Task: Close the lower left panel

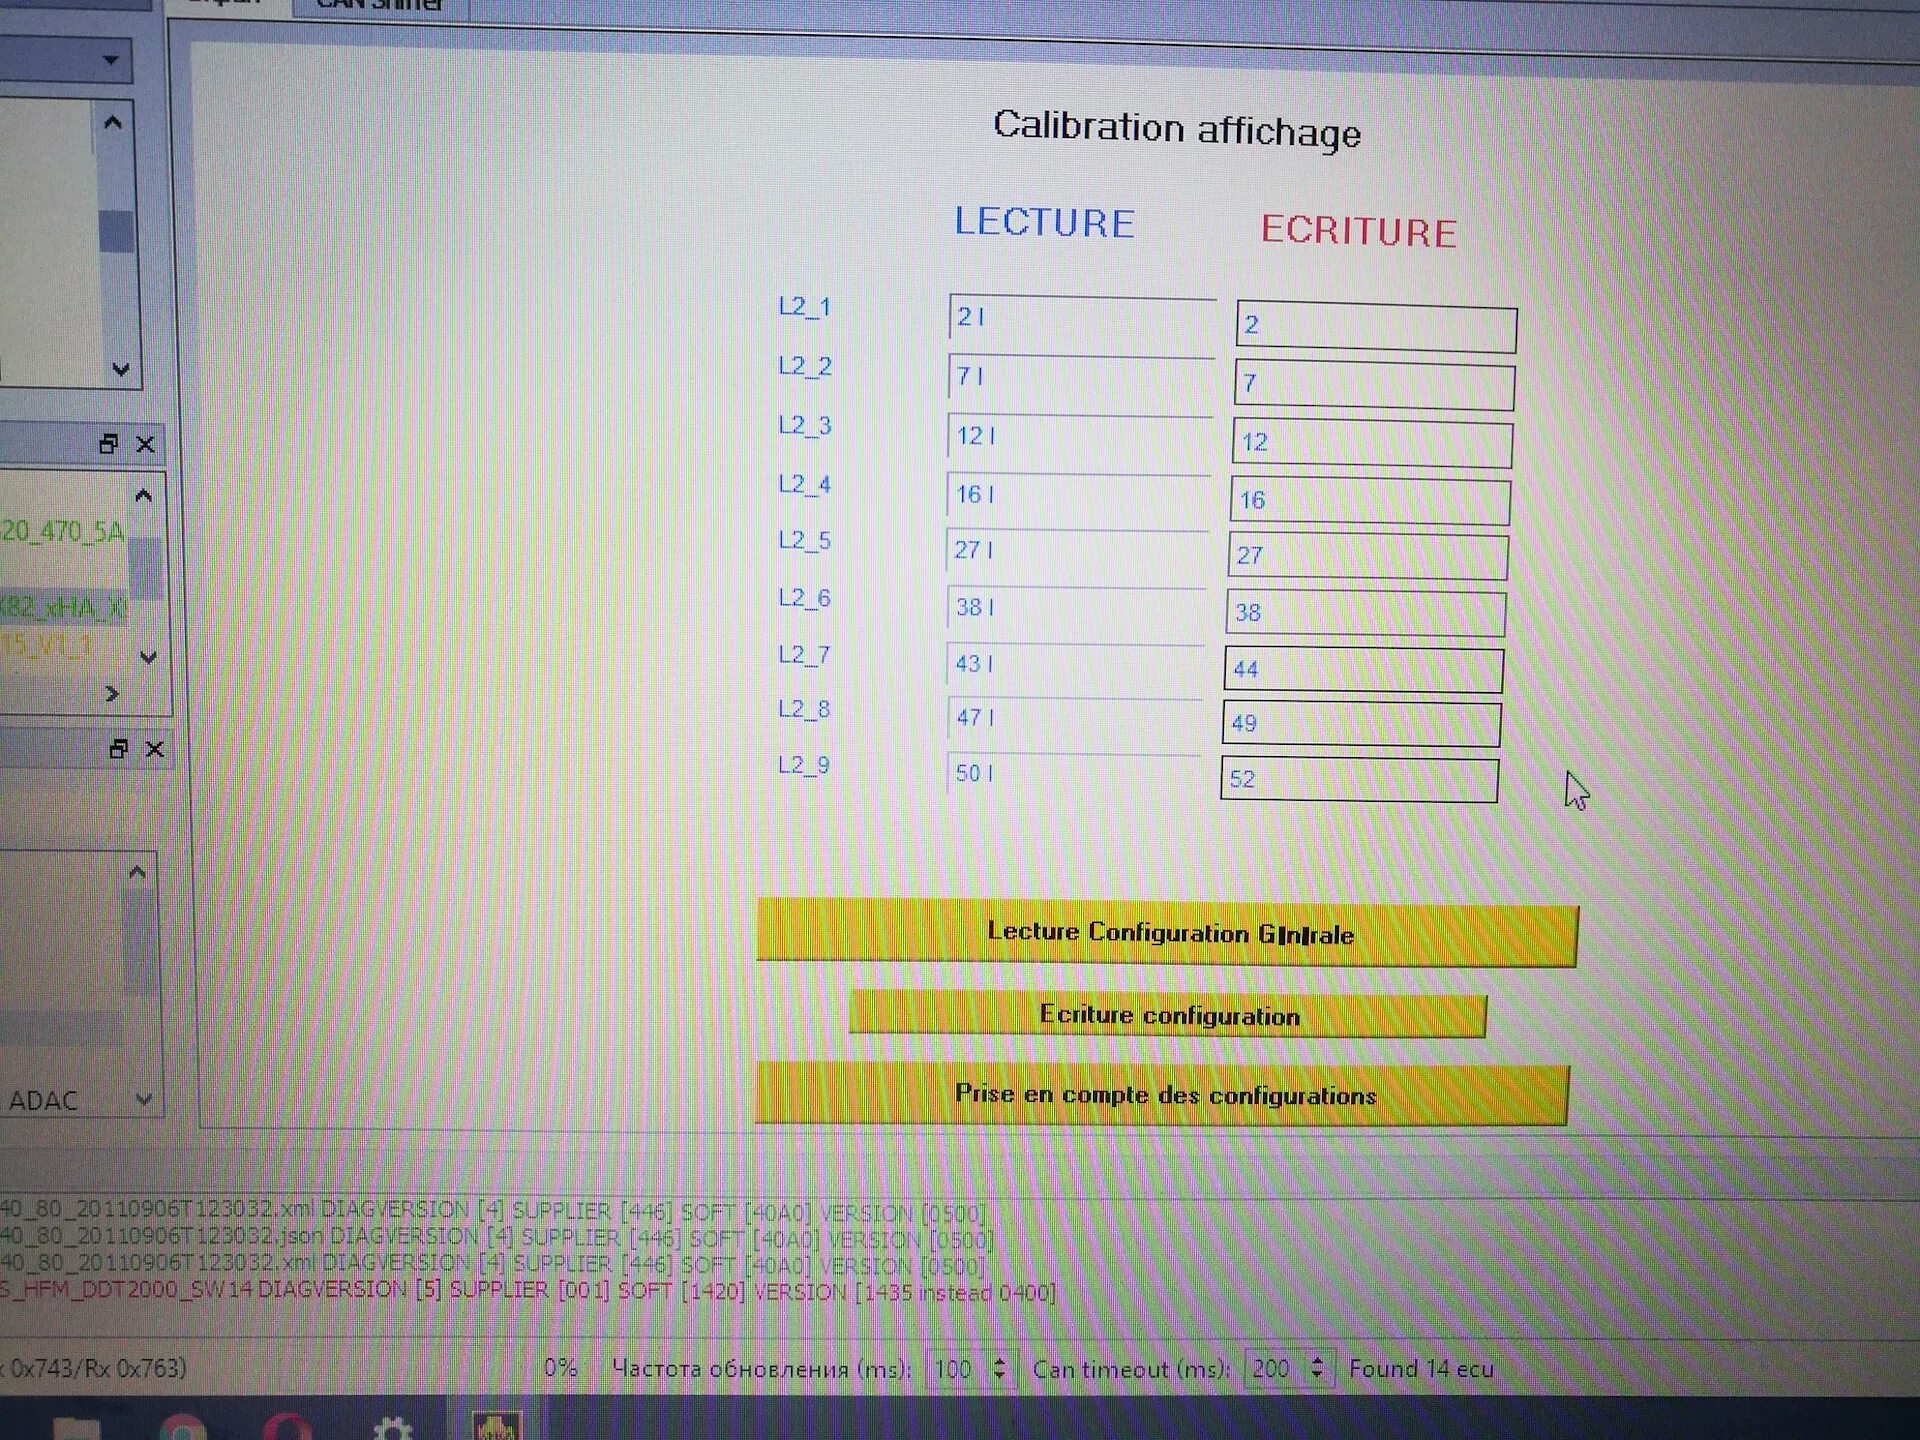Action: coord(155,749)
